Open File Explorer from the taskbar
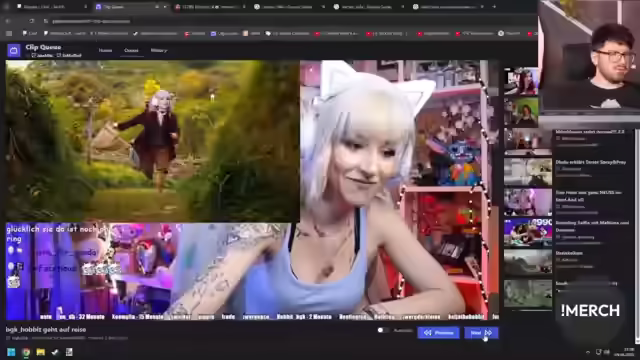Image resolution: width=640 pixels, height=360 pixels. click(x=40, y=352)
